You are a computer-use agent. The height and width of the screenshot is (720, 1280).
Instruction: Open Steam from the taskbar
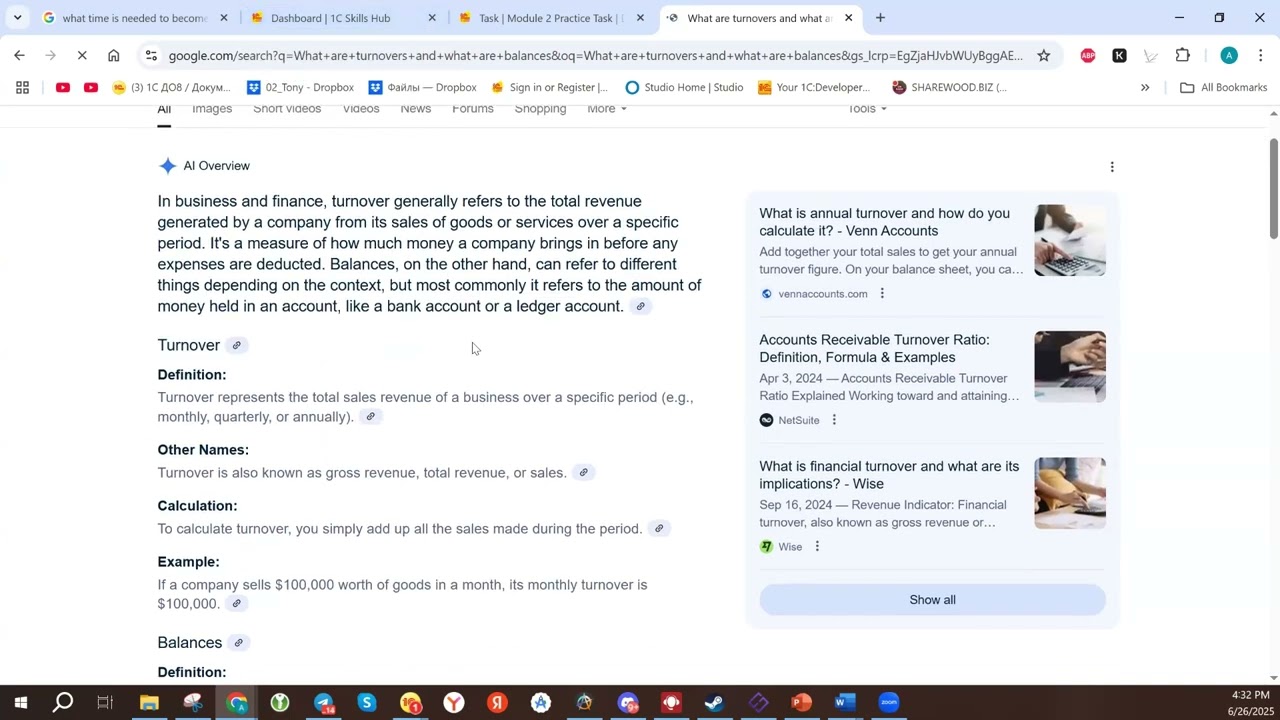pyautogui.click(x=714, y=702)
